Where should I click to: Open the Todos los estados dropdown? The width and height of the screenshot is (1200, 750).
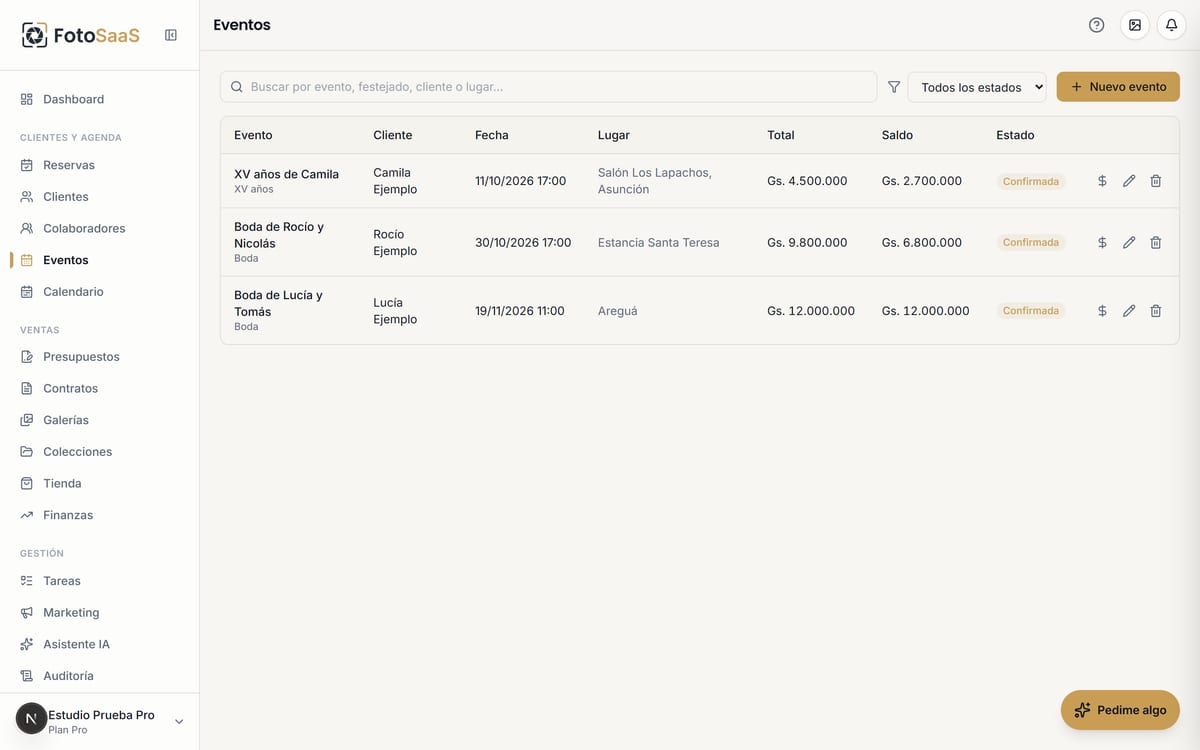(x=977, y=87)
